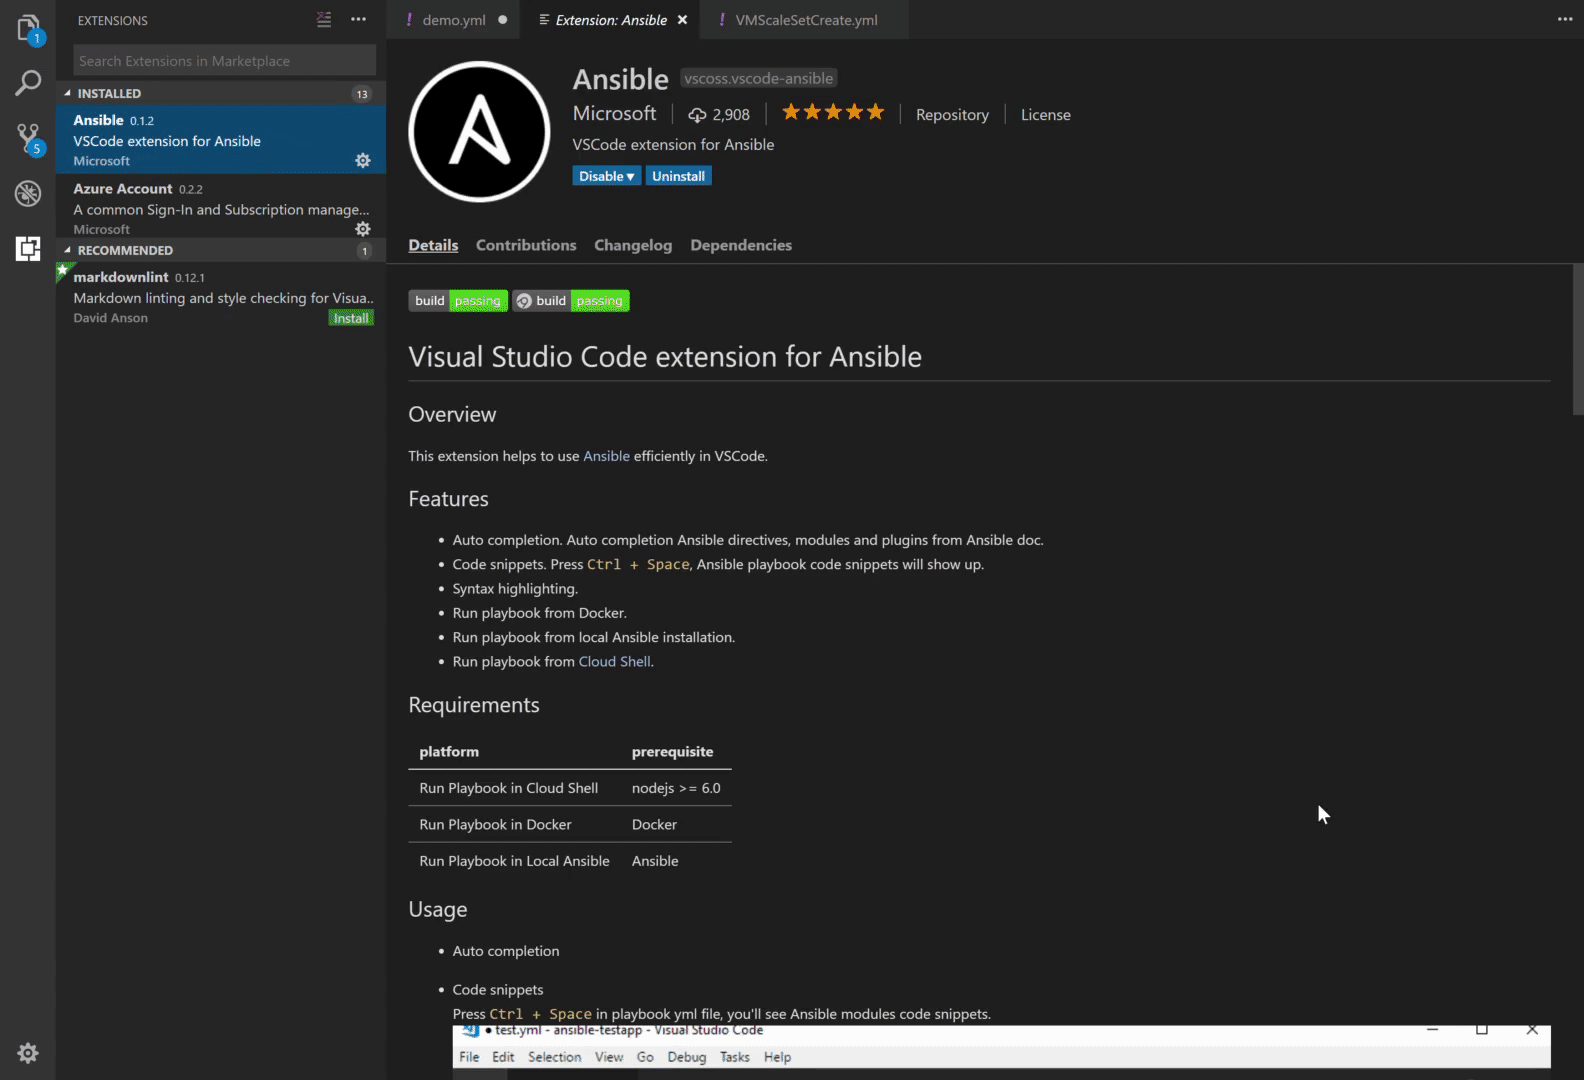Image resolution: width=1584 pixels, height=1080 pixels.
Task: Select Ansible extension in installed list
Action: [220, 139]
